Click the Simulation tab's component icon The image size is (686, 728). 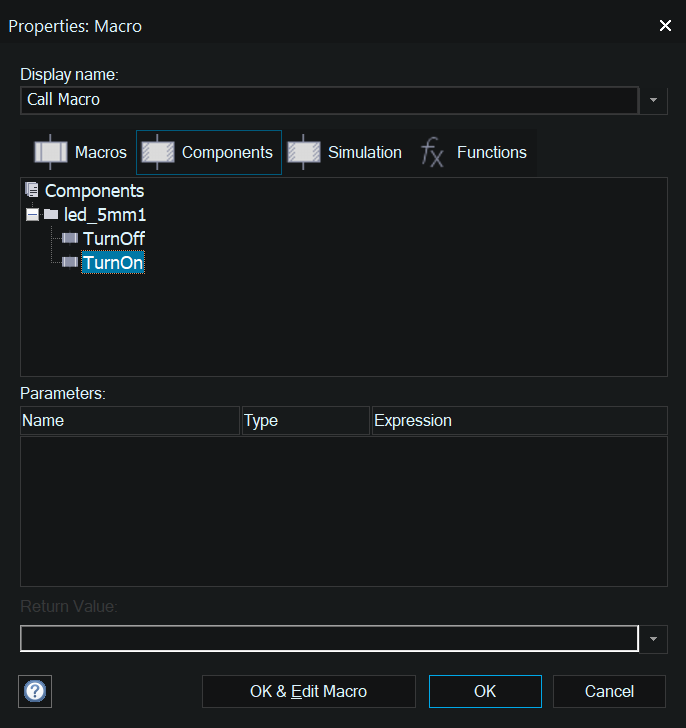point(304,153)
